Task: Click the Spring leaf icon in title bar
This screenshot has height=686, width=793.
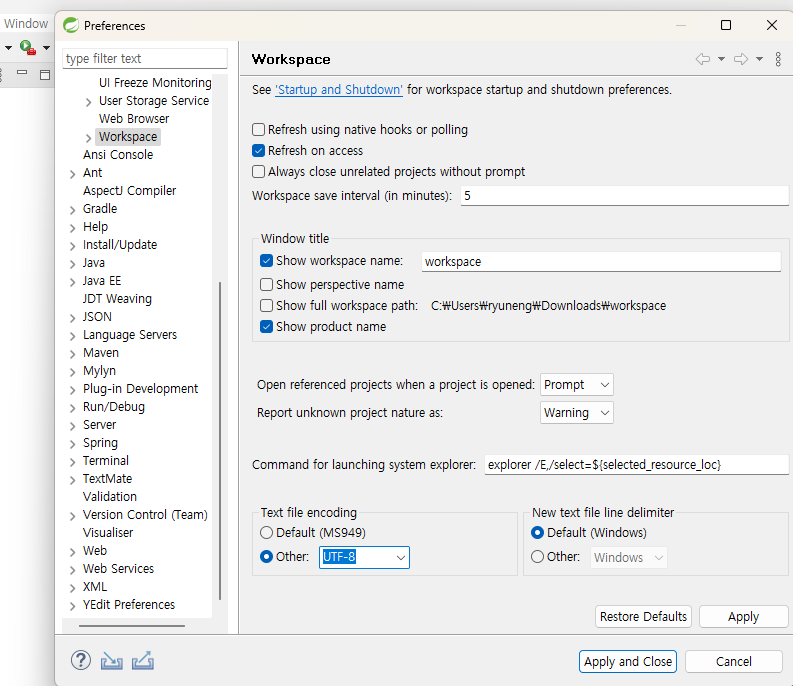Action: coord(71,25)
